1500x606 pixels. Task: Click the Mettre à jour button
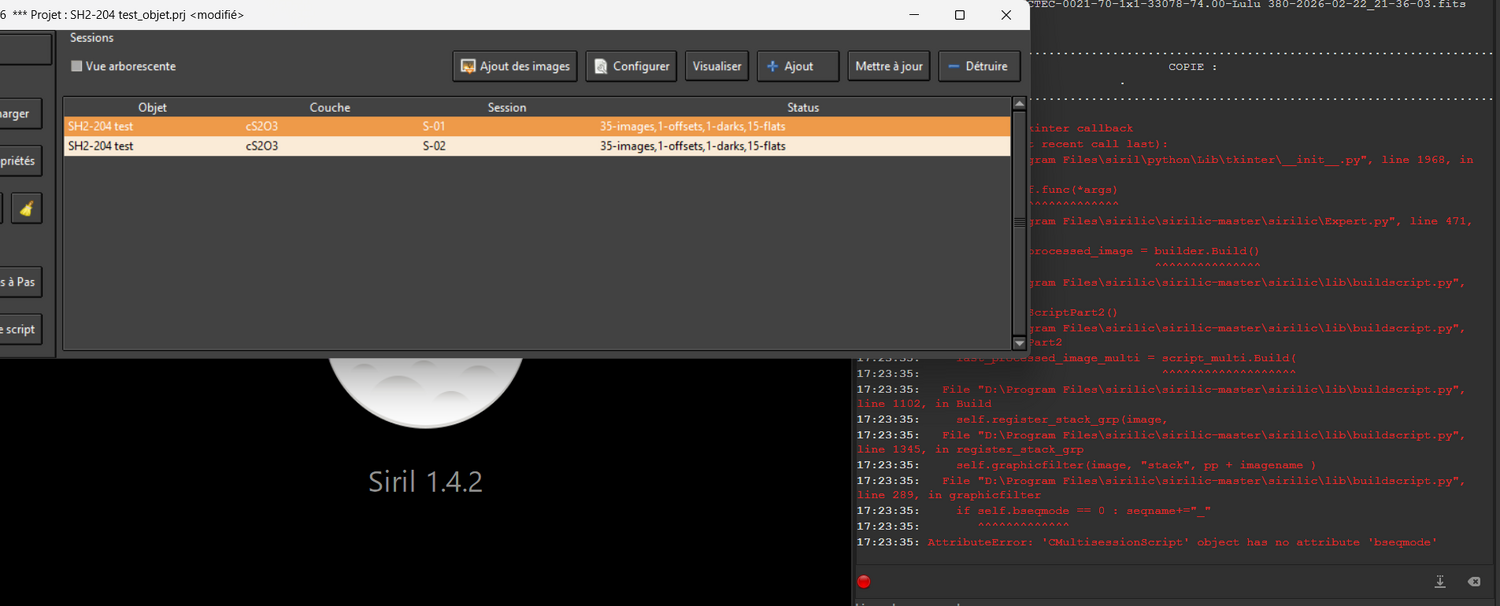(x=889, y=66)
